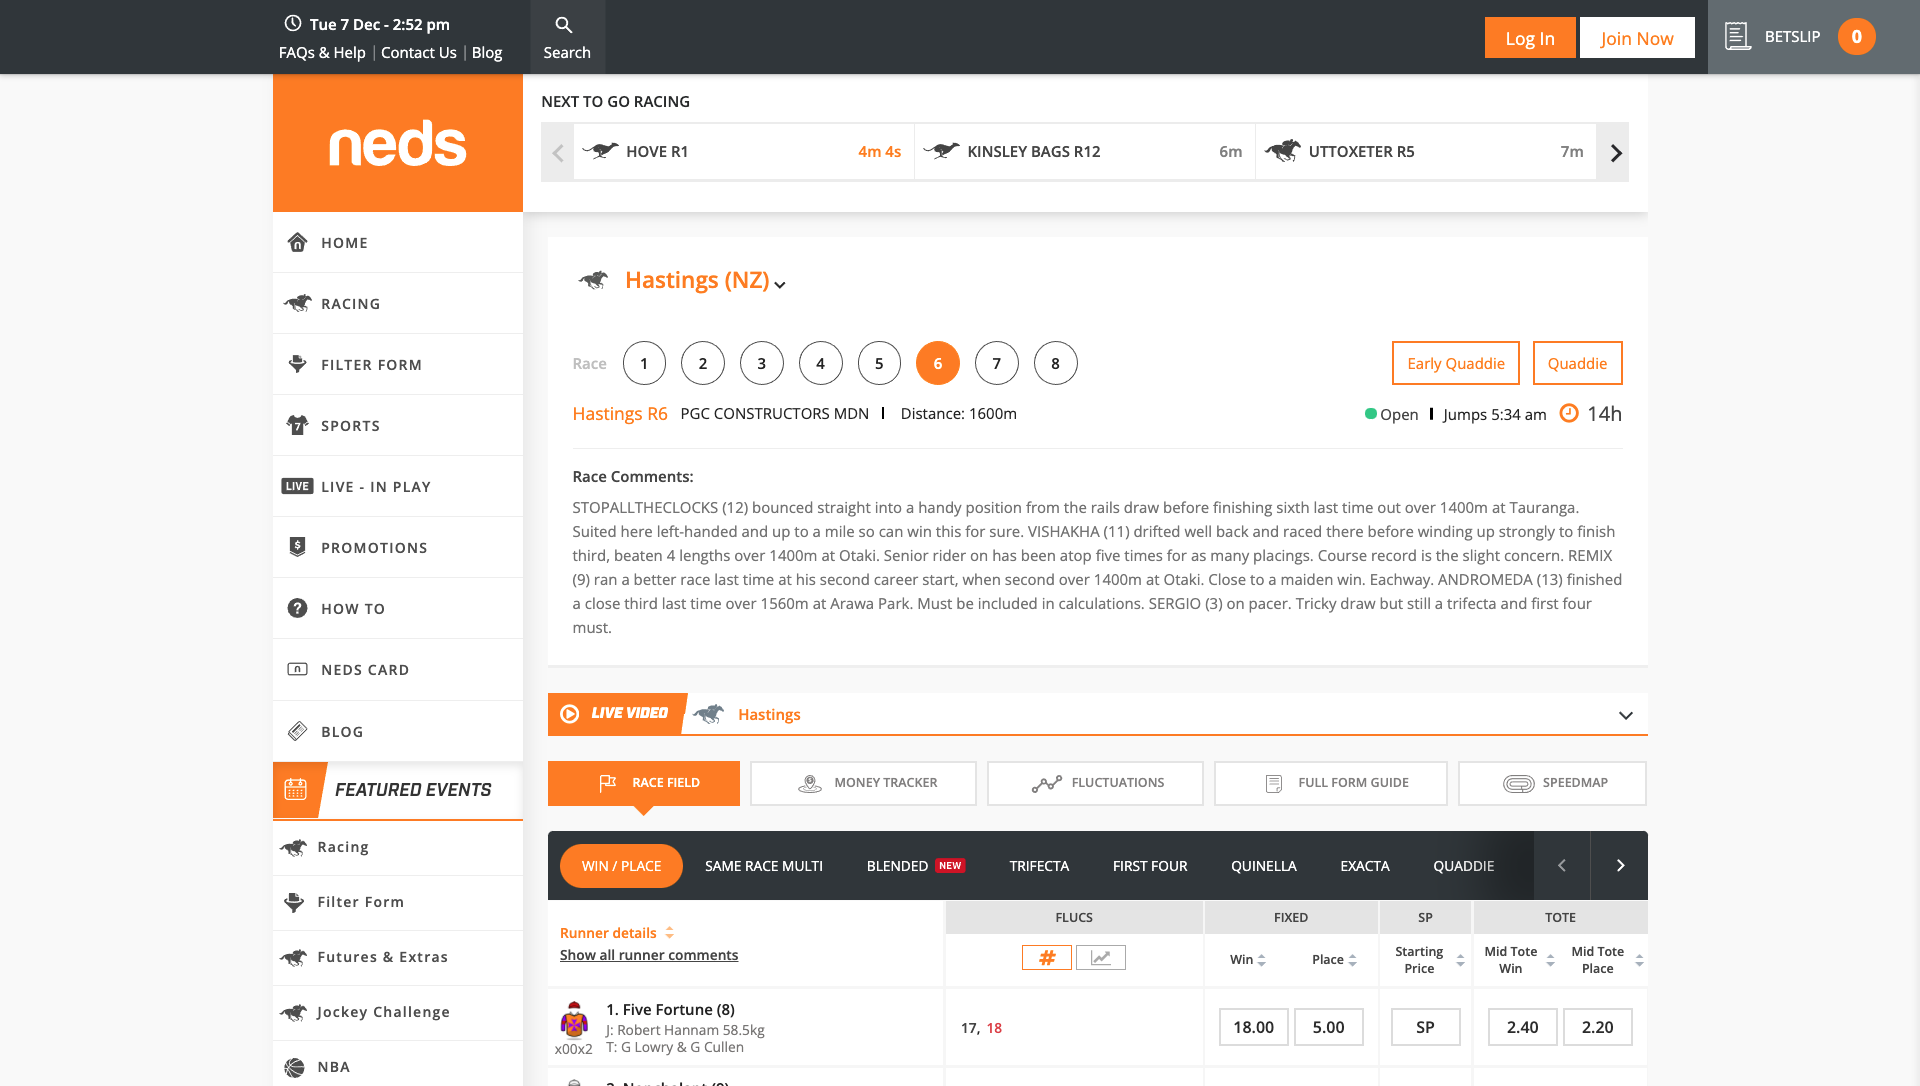
Task: Click the horse icon beside Uttoxeter R5
Action: pyautogui.click(x=1283, y=151)
